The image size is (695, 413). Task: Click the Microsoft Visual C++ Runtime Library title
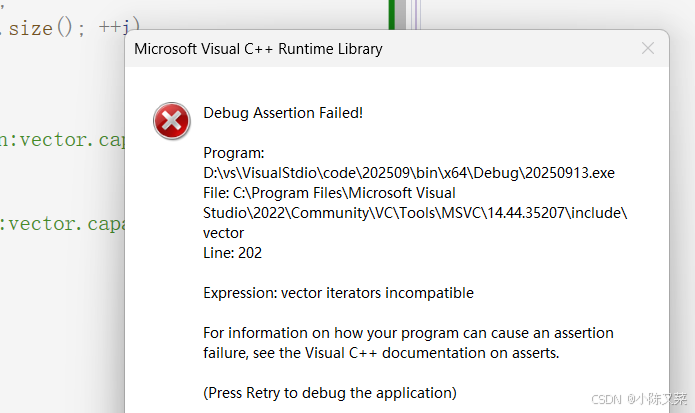pos(258,49)
